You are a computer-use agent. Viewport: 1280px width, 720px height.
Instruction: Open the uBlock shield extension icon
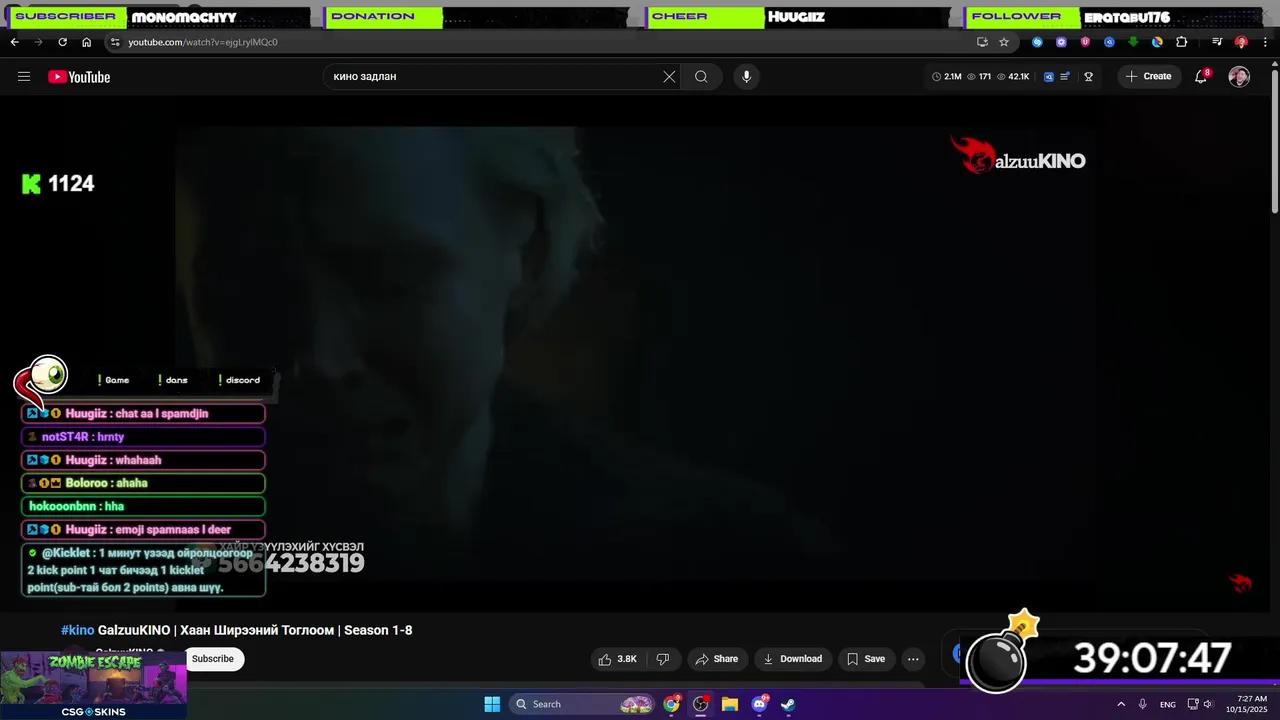click(x=1085, y=42)
